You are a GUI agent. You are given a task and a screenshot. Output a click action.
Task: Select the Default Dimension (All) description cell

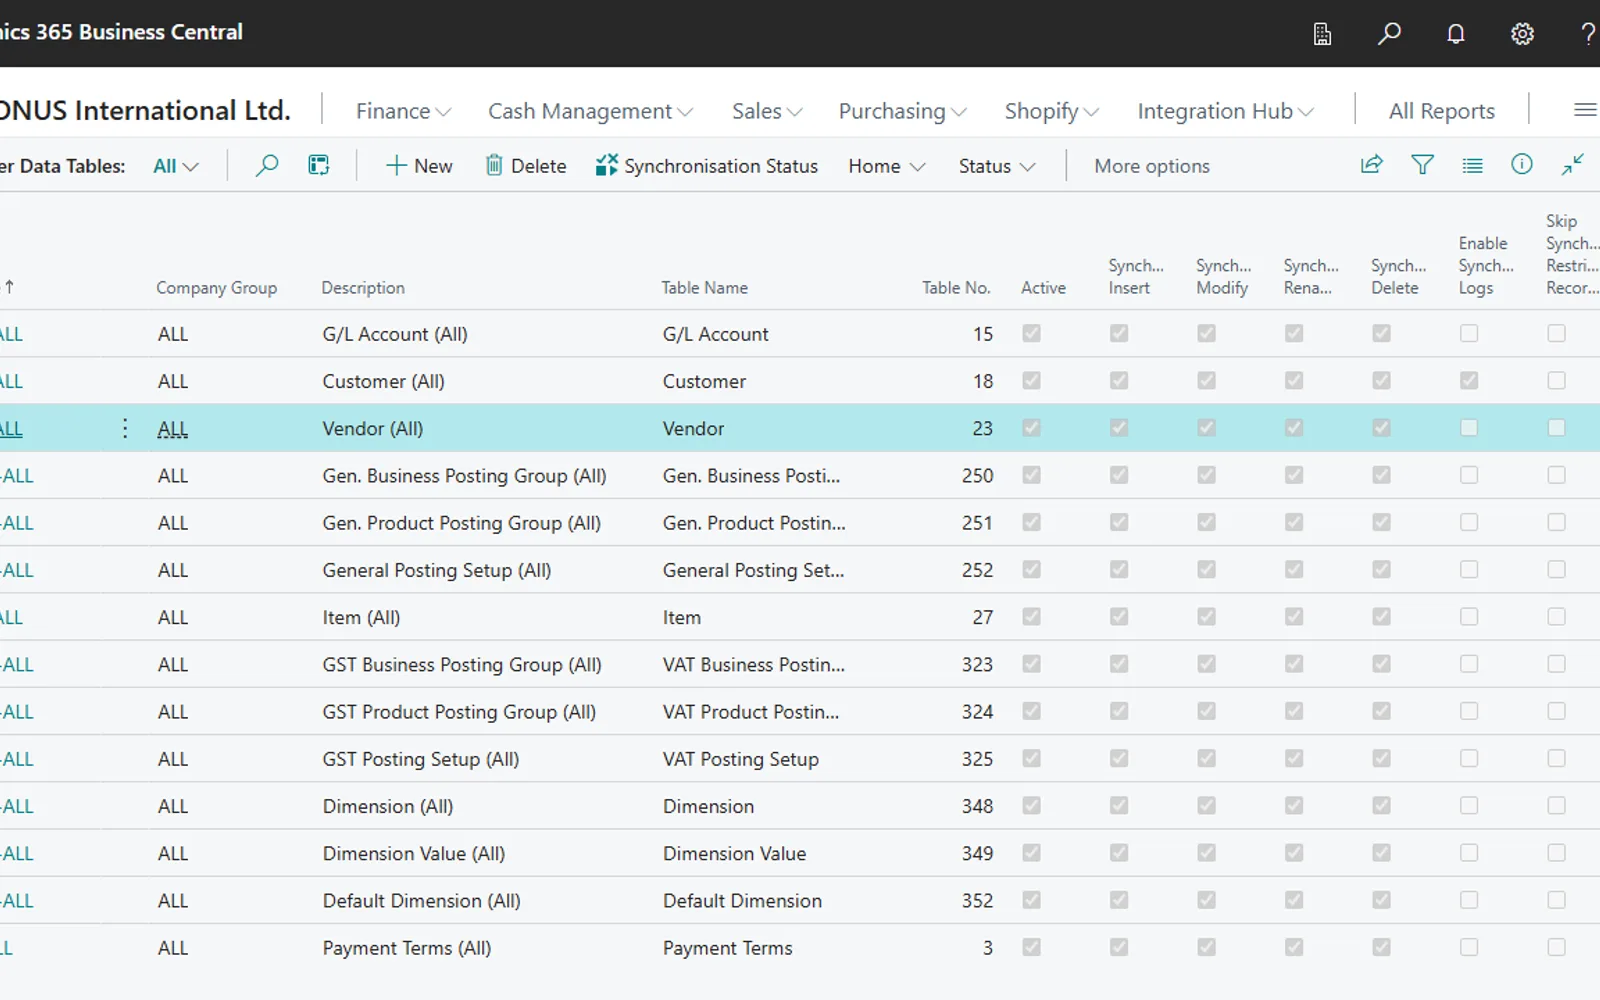[421, 901]
